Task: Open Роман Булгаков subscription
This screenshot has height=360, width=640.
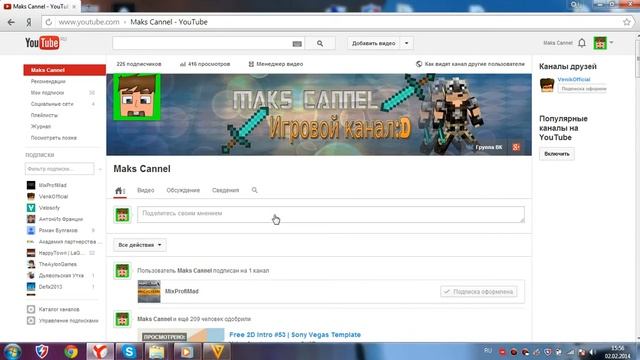Action: [58, 230]
